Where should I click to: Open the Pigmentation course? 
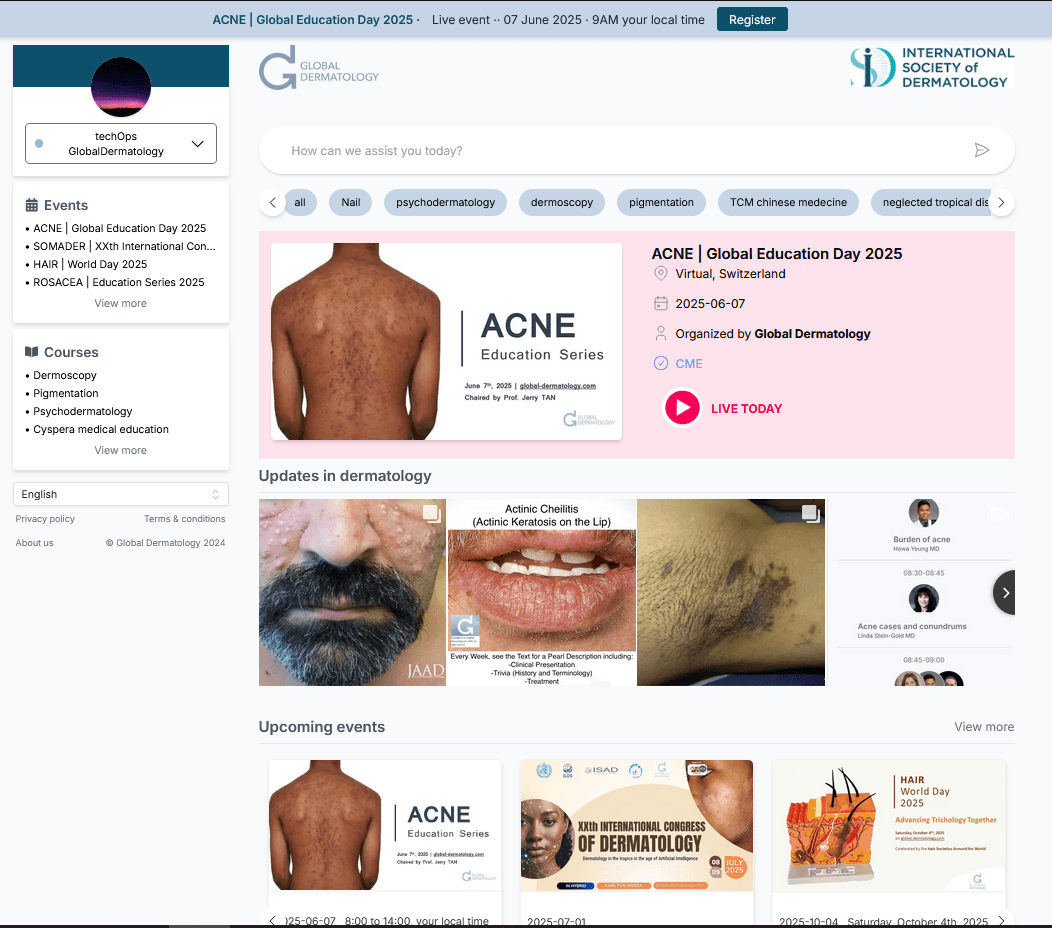[x=66, y=393]
